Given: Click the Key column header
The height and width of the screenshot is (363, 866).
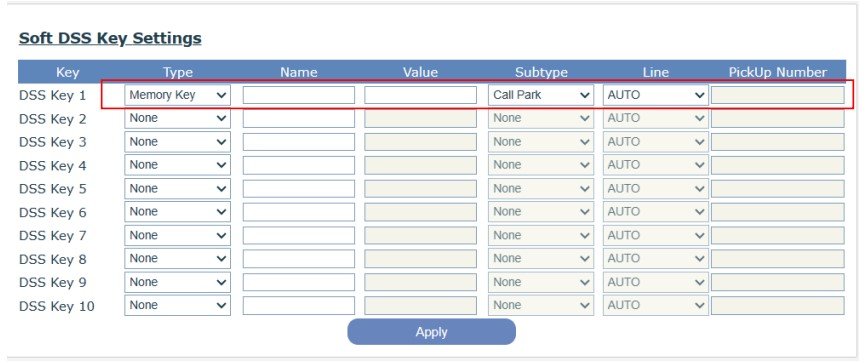Looking at the screenshot, I should (x=67, y=72).
